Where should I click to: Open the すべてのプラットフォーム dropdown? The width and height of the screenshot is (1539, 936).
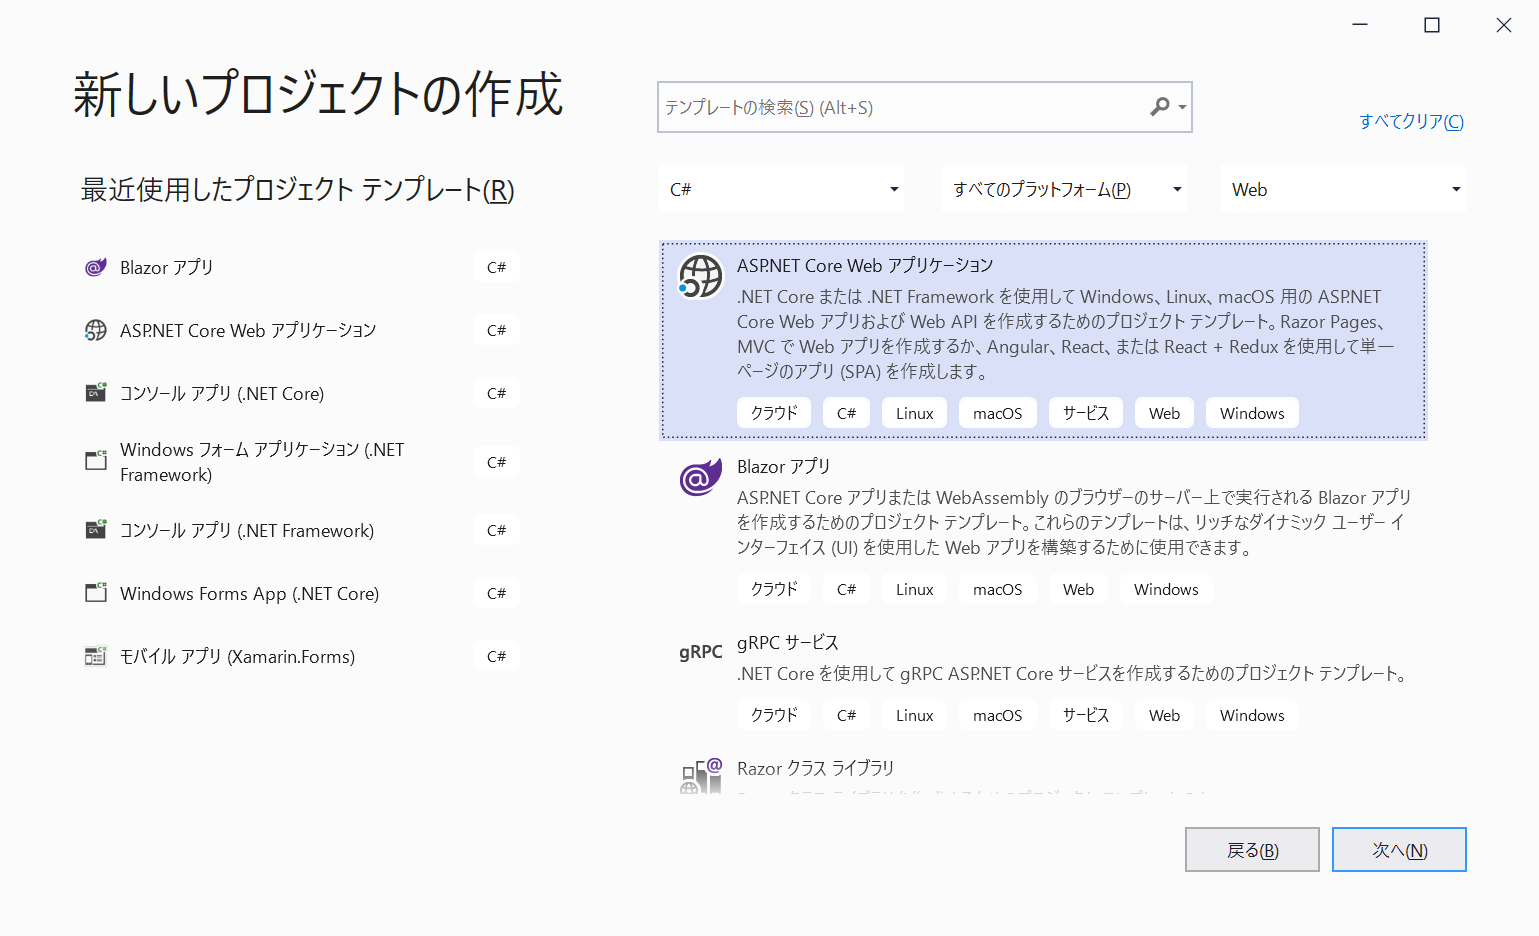click(1064, 188)
